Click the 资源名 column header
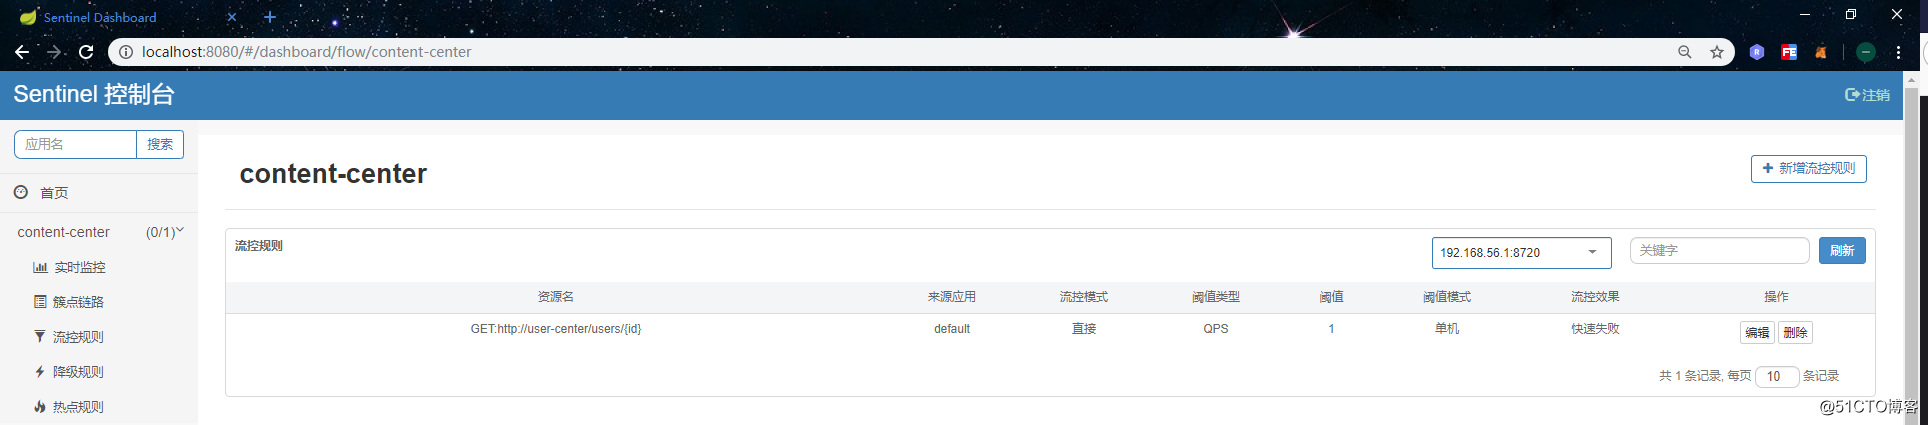 (x=556, y=297)
